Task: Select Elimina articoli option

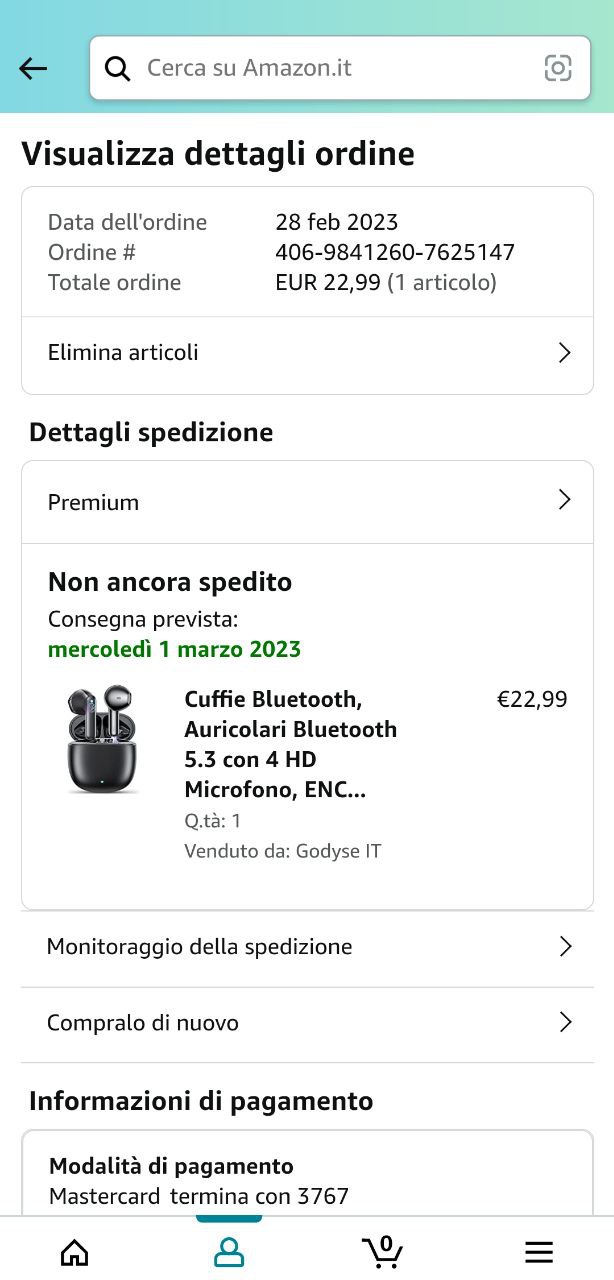Action: [x=123, y=353]
